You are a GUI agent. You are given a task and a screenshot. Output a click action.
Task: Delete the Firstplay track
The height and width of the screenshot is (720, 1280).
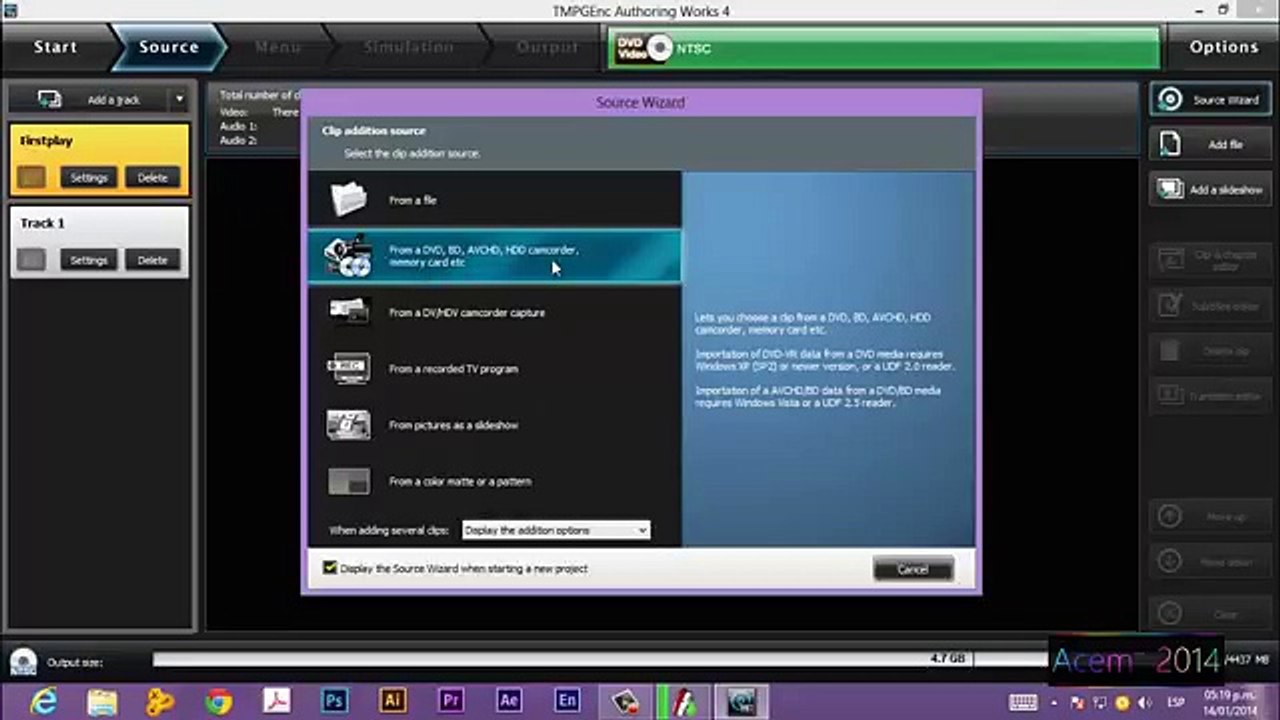152,177
